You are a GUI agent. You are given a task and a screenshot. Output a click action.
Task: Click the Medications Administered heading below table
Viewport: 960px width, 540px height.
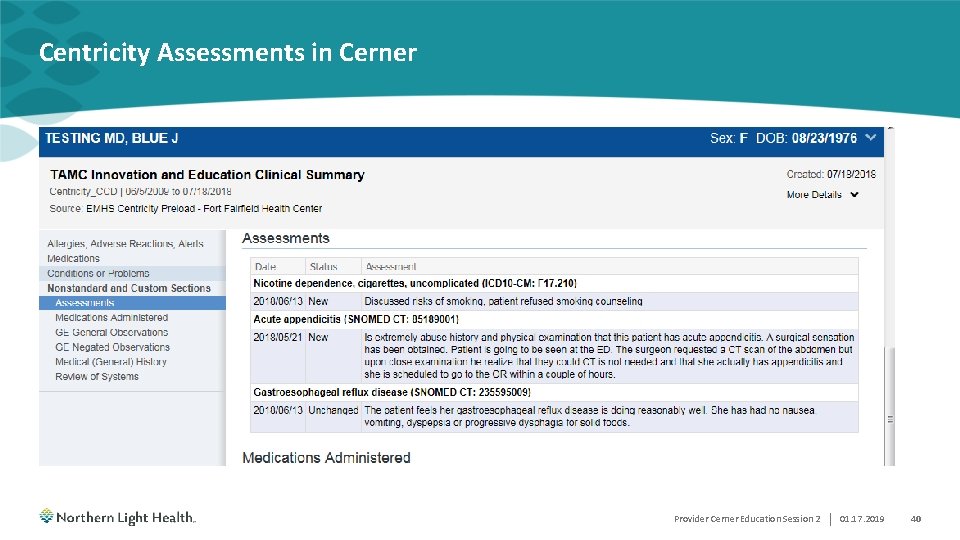coord(326,457)
